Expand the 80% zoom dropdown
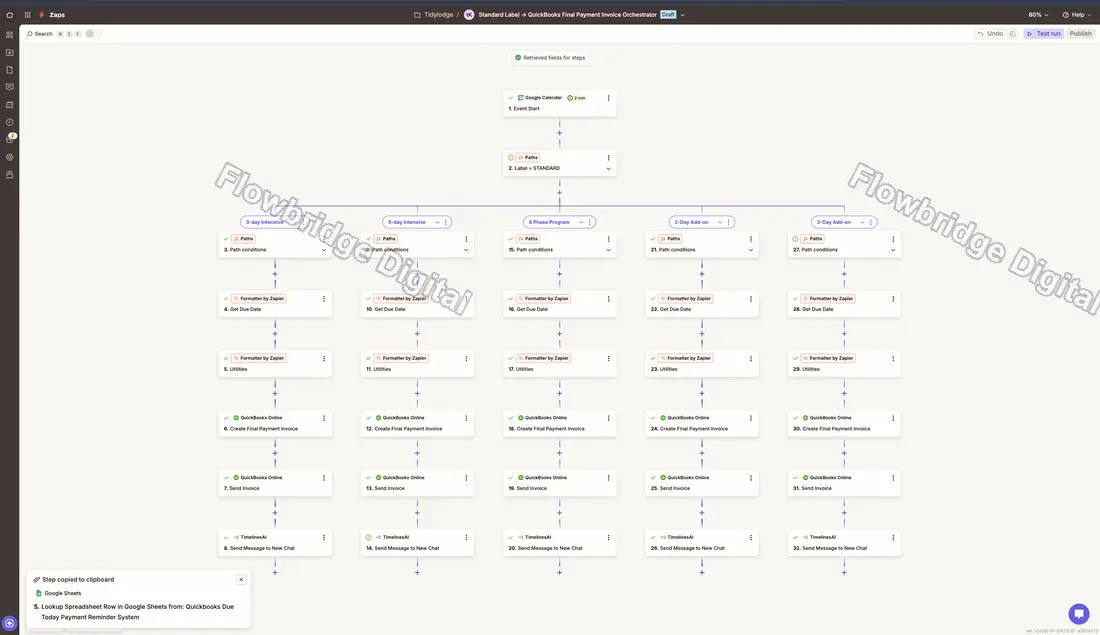The height and width of the screenshot is (635, 1100). point(1038,15)
